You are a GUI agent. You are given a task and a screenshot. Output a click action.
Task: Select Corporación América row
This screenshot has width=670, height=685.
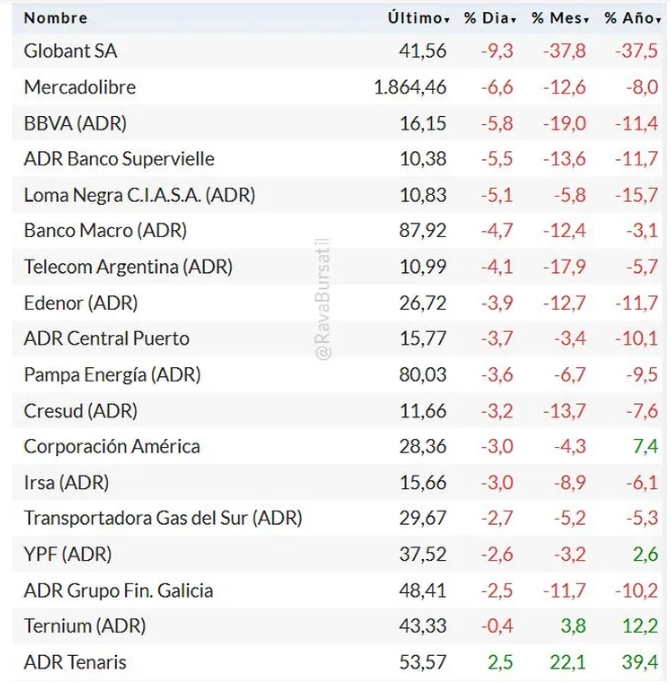coord(112,447)
